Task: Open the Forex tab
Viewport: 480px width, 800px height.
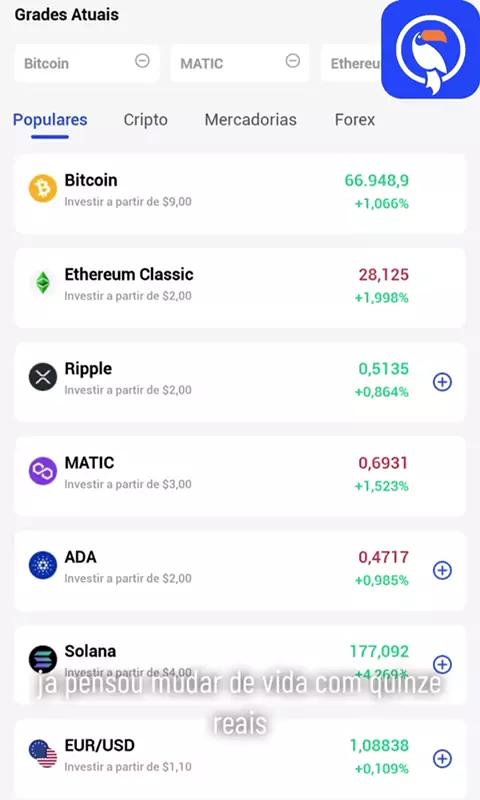Action: pos(355,119)
